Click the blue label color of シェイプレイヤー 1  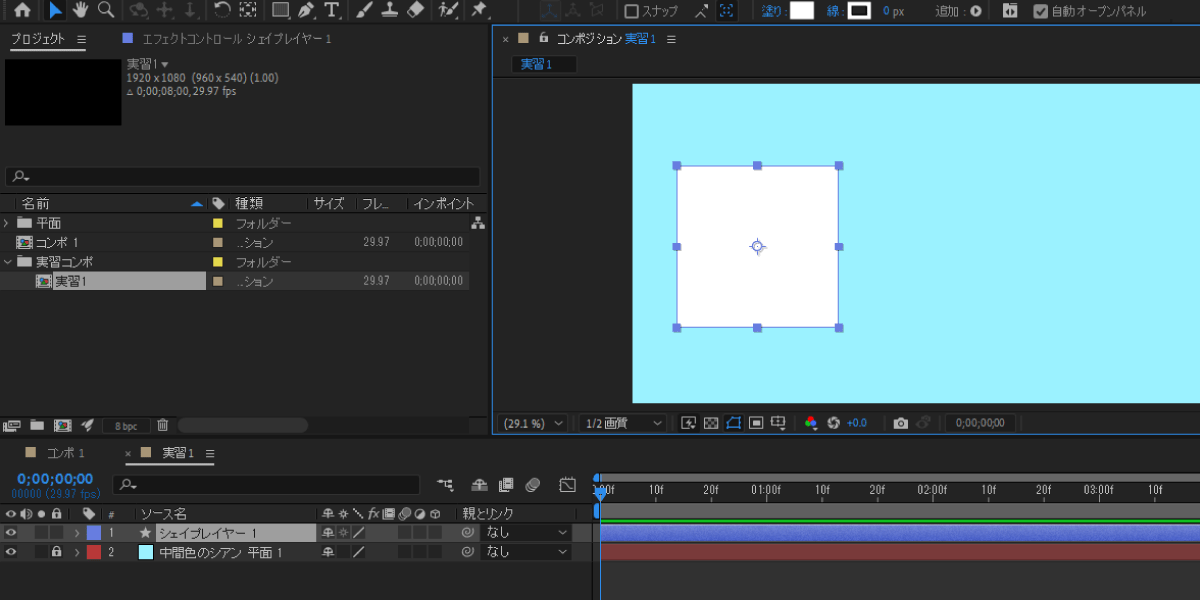(x=94, y=533)
